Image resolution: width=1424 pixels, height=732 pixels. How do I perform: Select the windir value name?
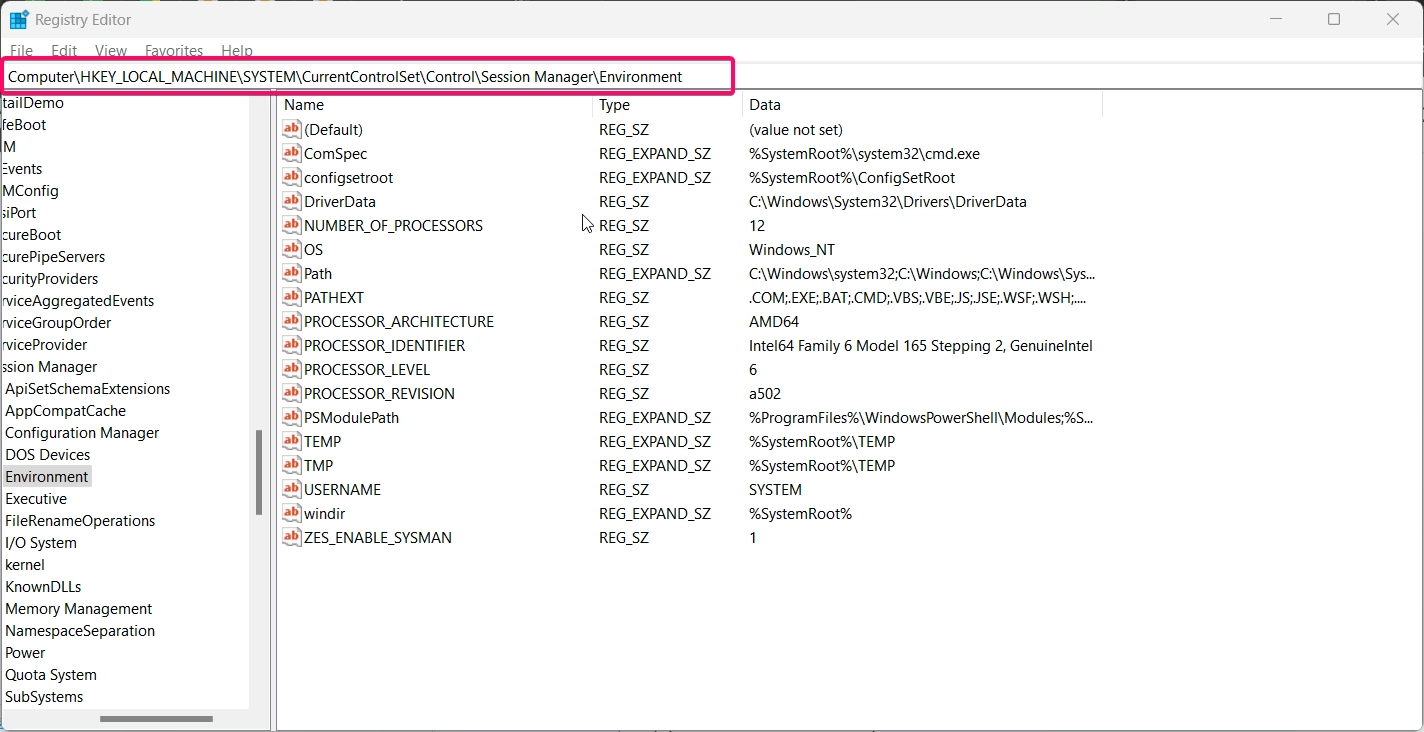[325, 513]
